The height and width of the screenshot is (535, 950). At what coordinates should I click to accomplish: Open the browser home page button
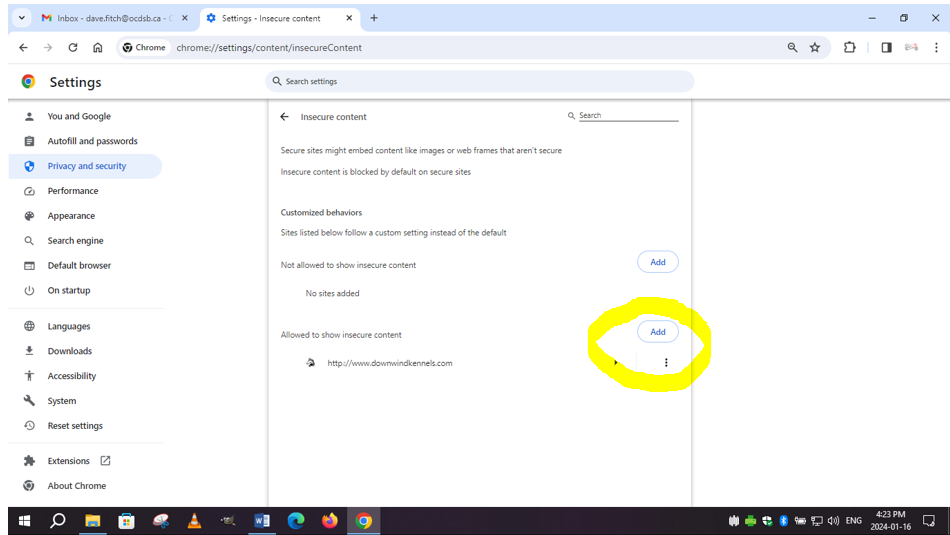98,47
